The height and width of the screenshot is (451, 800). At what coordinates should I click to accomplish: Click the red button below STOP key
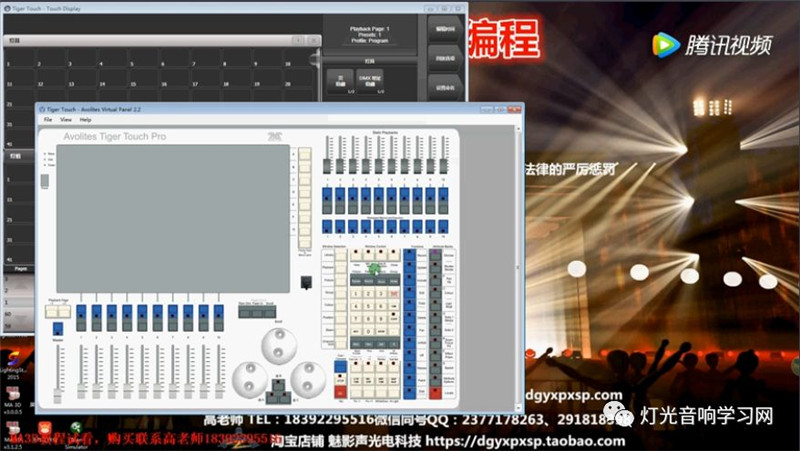340,392
